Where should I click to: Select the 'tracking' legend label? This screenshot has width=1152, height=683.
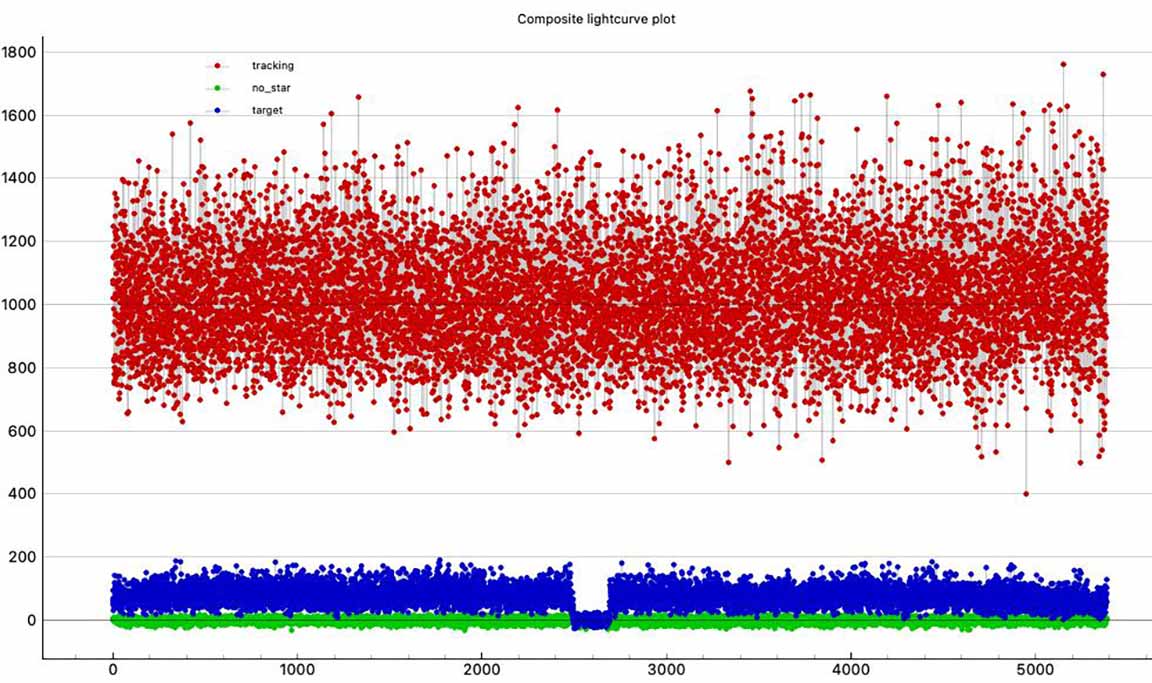click(272, 65)
